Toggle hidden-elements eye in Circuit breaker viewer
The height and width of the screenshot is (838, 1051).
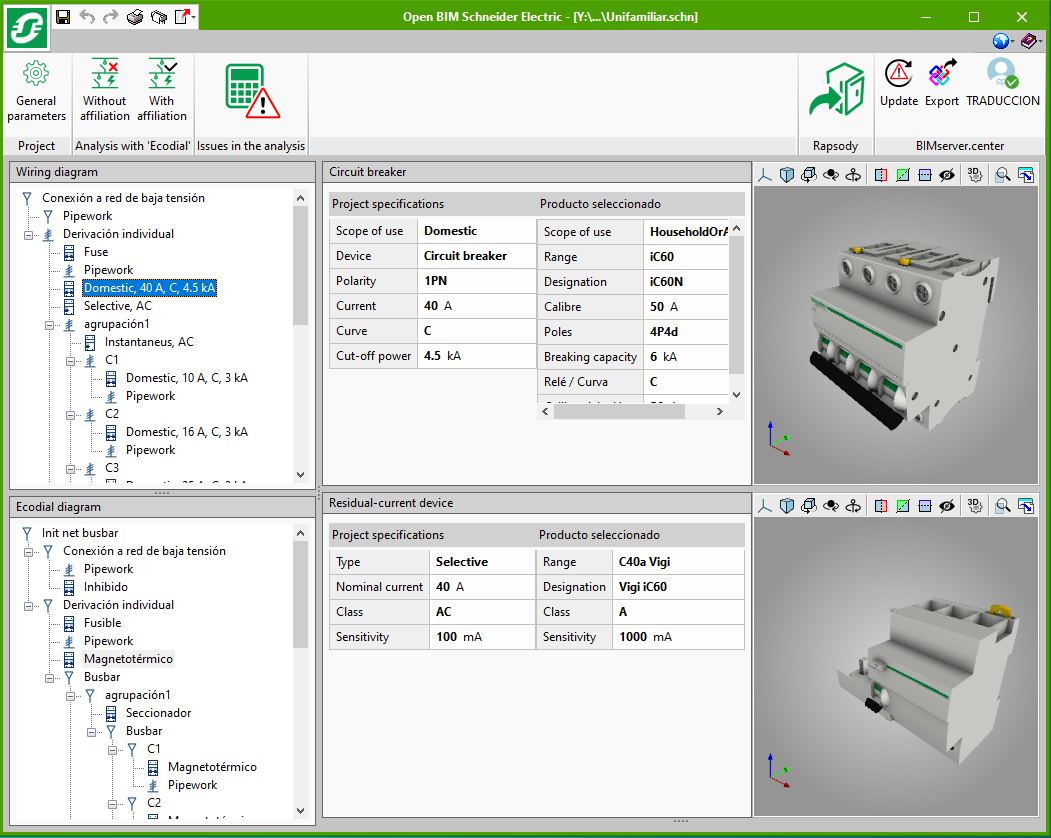946,175
